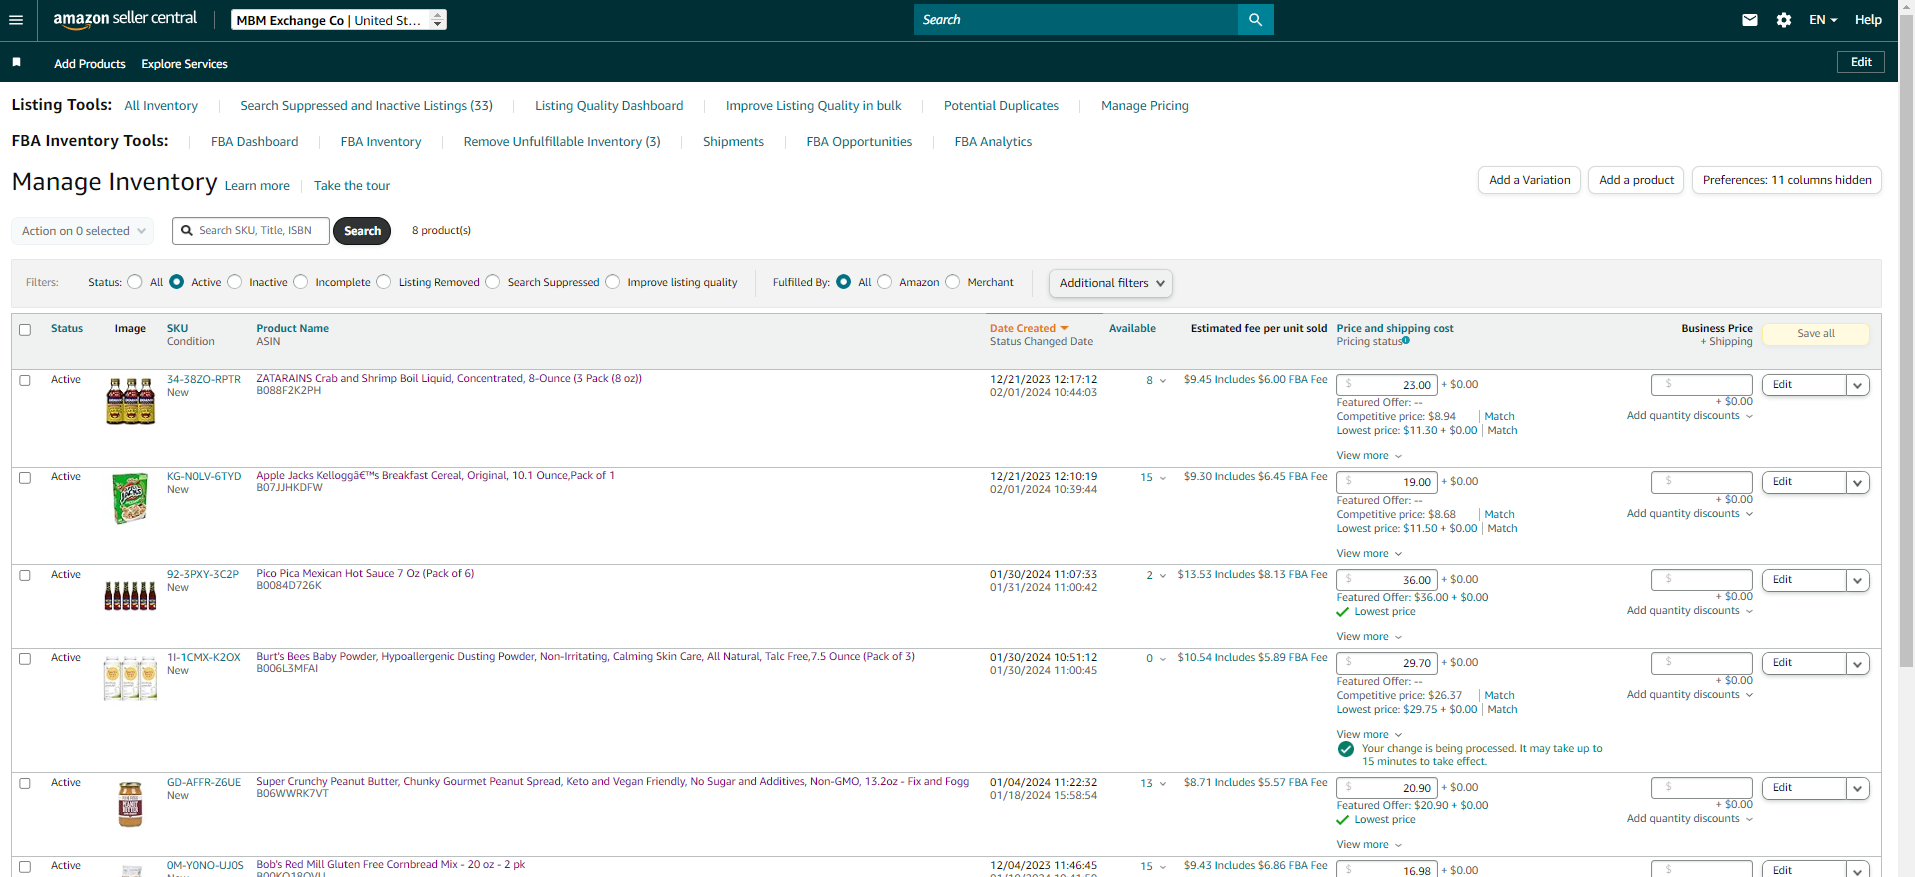The width and height of the screenshot is (1915, 877).
Task: Click the Edit button in dark toolbar
Action: pos(1861,62)
